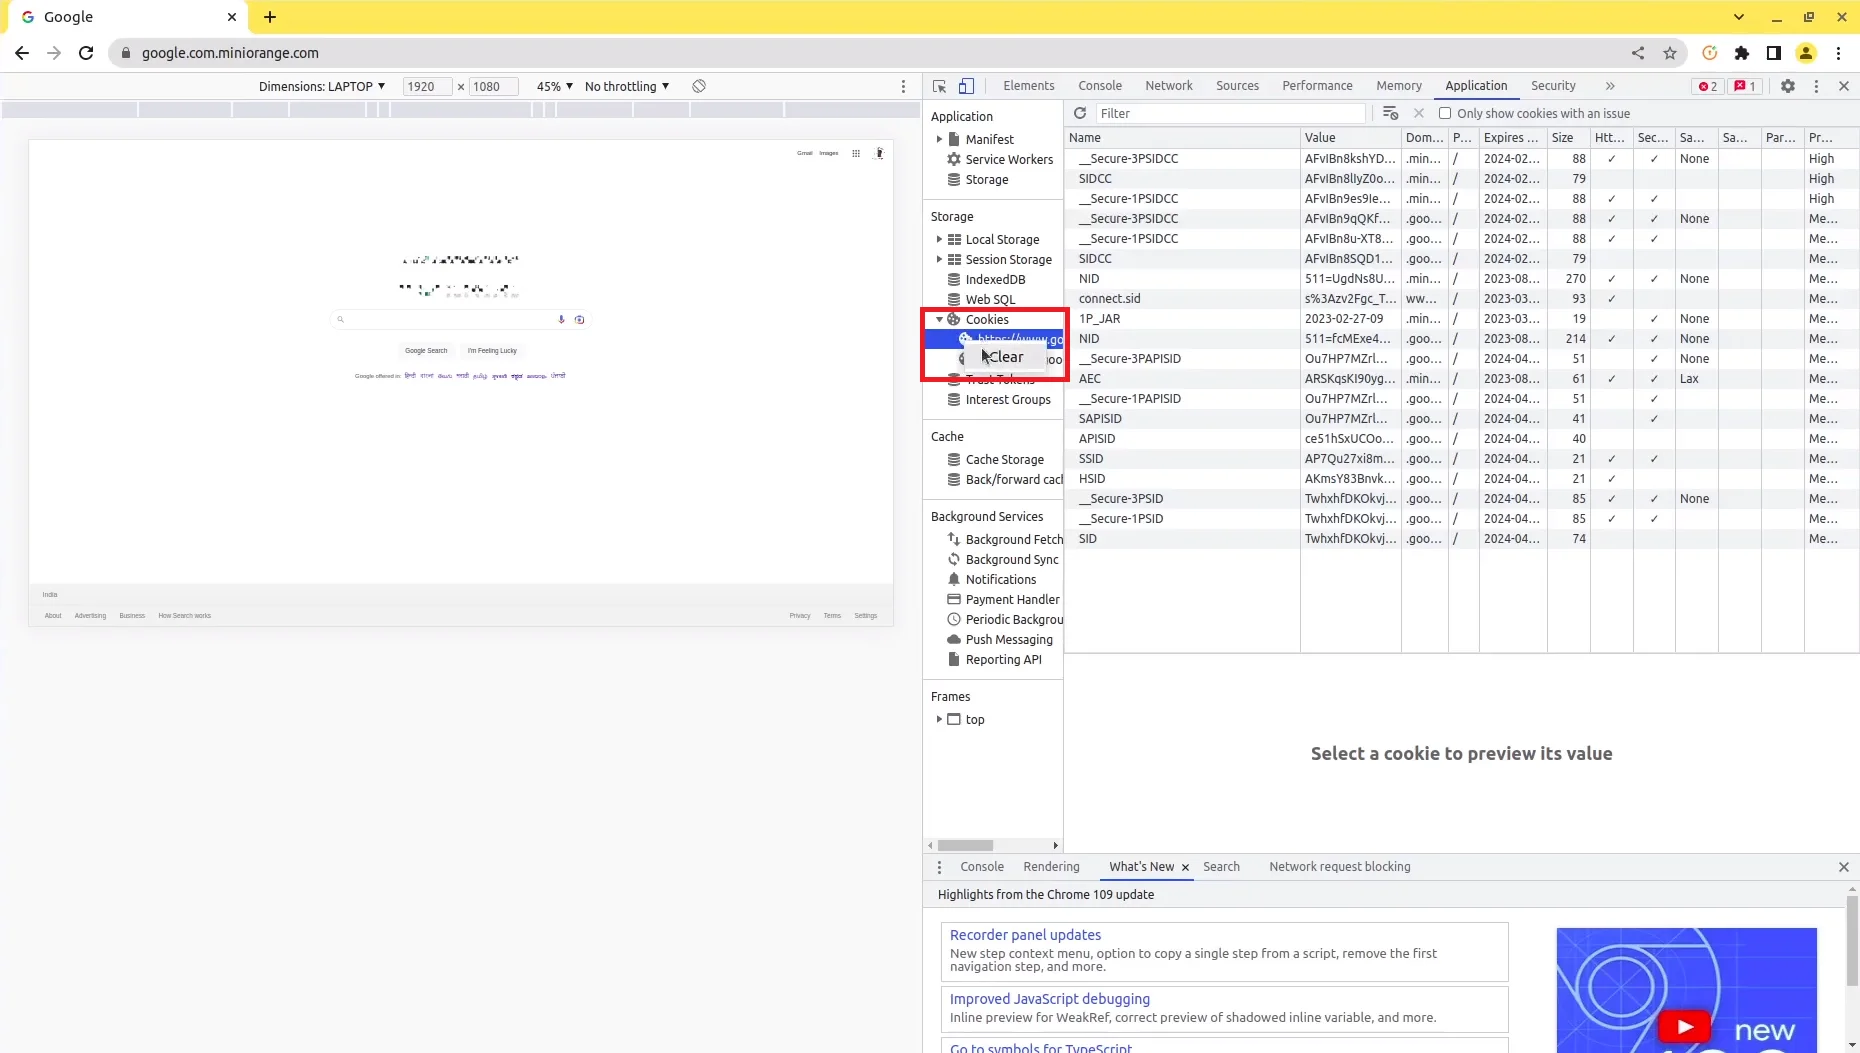Viewport: 1860px width, 1053px height.
Task: Click the Chrome profile avatar icon
Action: coord(1807,53)
